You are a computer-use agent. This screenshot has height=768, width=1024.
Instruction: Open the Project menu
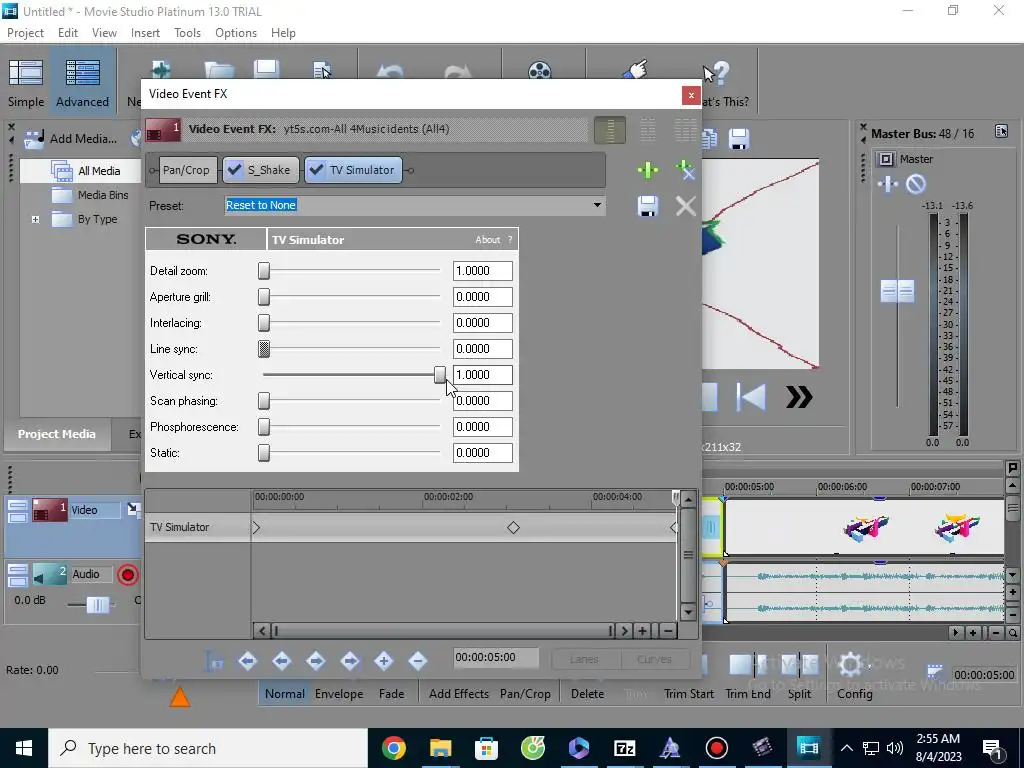(x=25, y=33)
